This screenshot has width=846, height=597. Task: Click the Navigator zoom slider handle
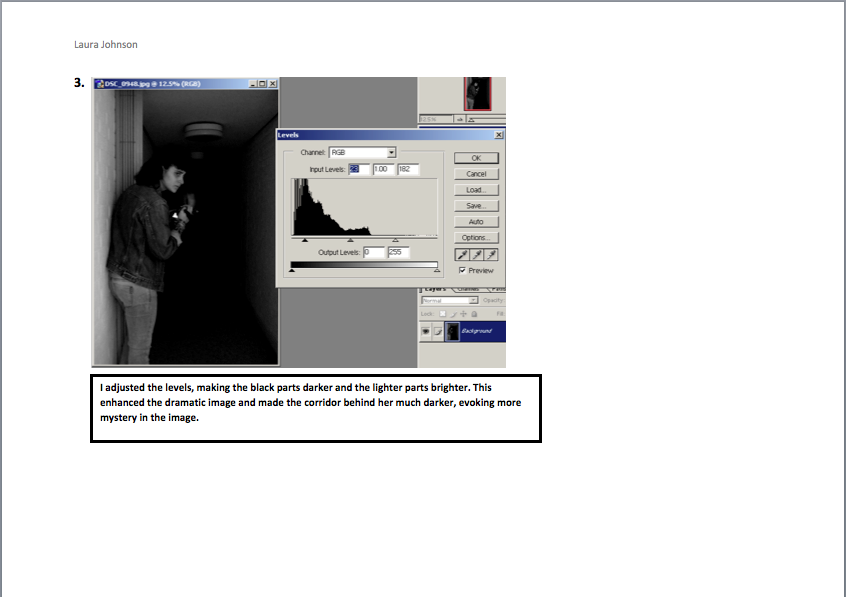[x=471, y=120]
